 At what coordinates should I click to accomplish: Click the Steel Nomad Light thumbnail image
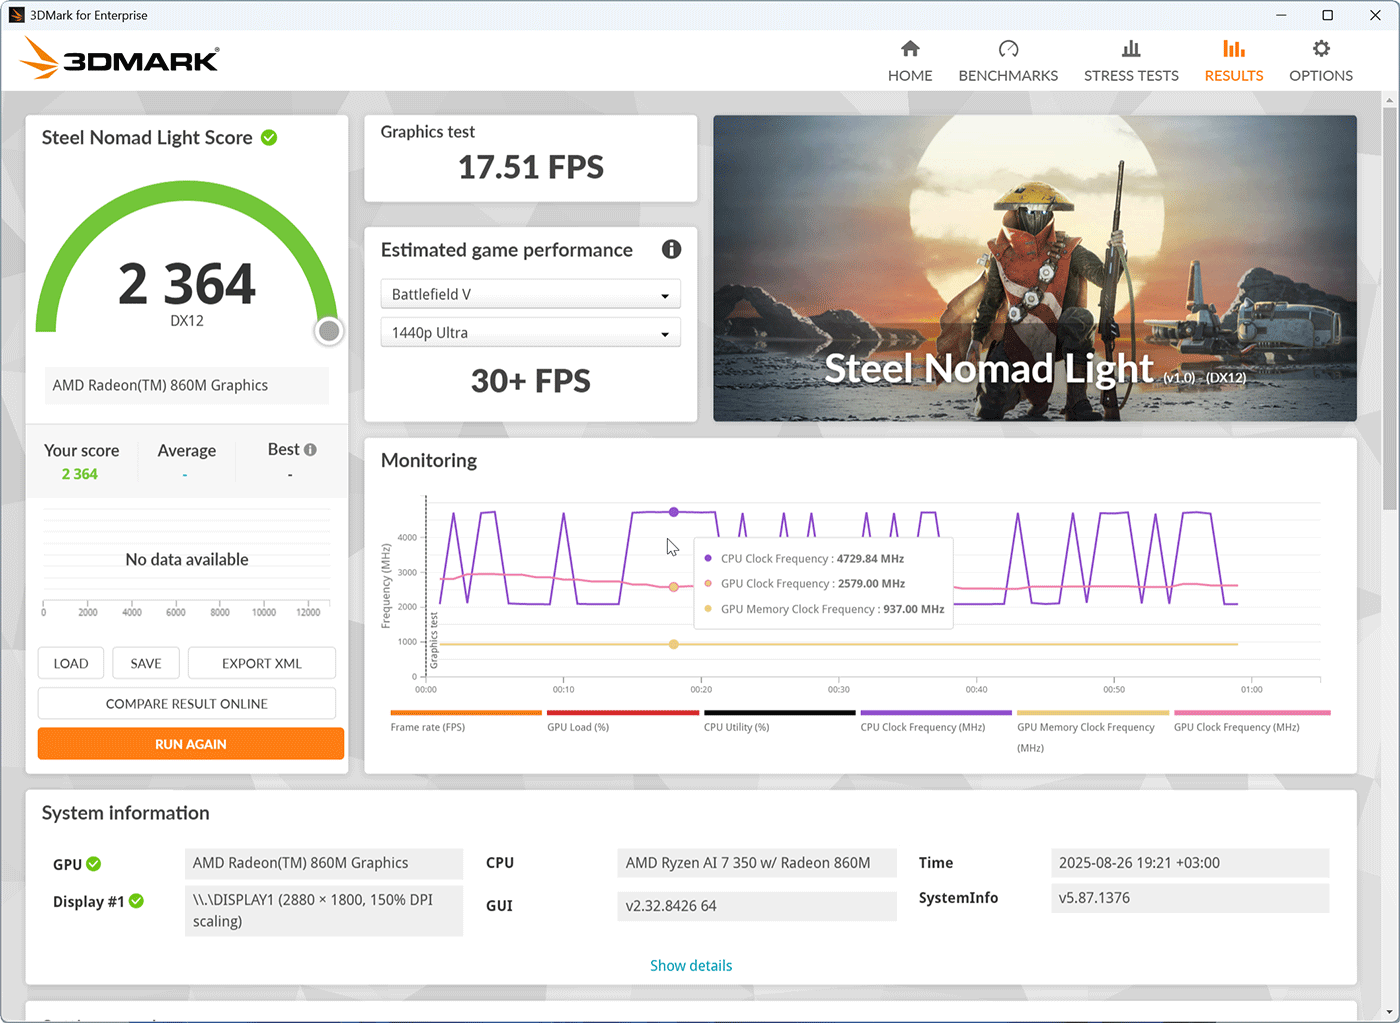point(1035,268)
